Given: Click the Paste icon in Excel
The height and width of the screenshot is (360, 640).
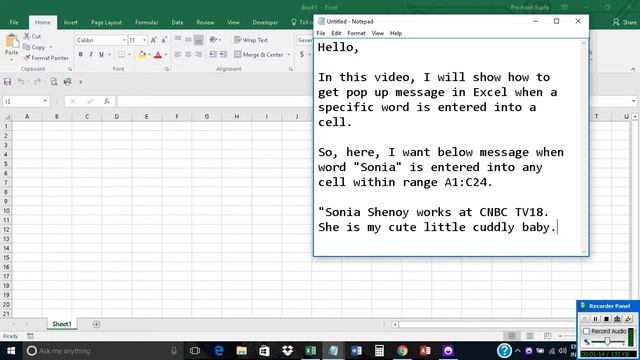Looking at the screenshot, I should [11, 41].
